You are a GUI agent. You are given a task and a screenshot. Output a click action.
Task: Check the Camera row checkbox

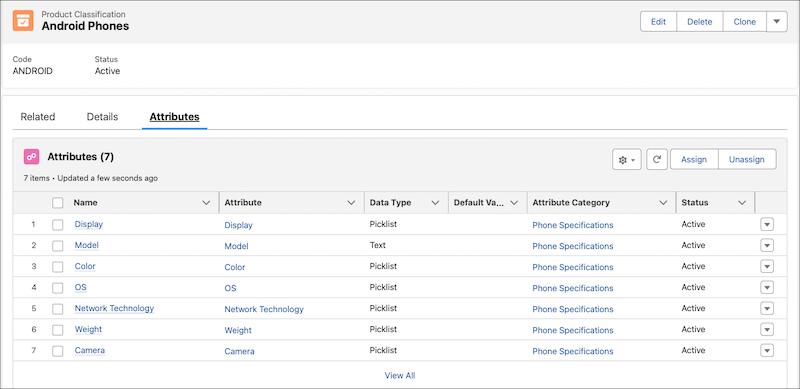tap(58, 351)
